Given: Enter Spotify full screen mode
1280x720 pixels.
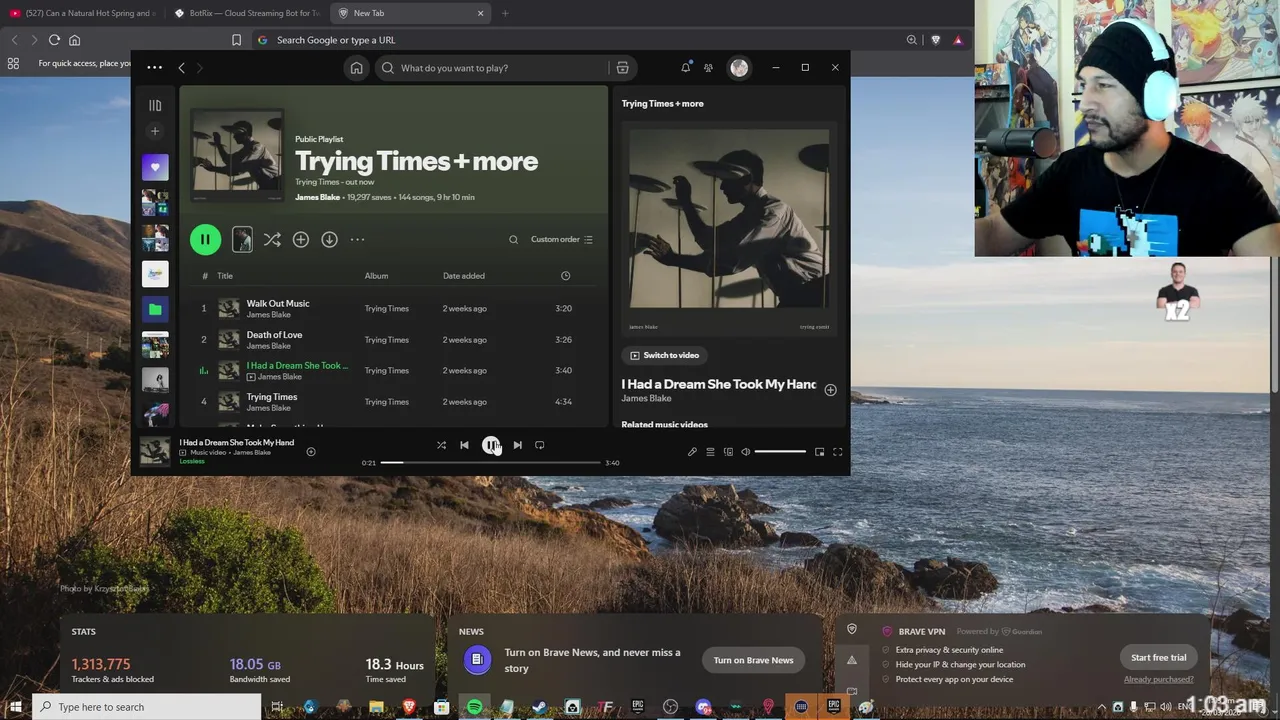Looking at the screenshot, I should (x=838, y=452).
